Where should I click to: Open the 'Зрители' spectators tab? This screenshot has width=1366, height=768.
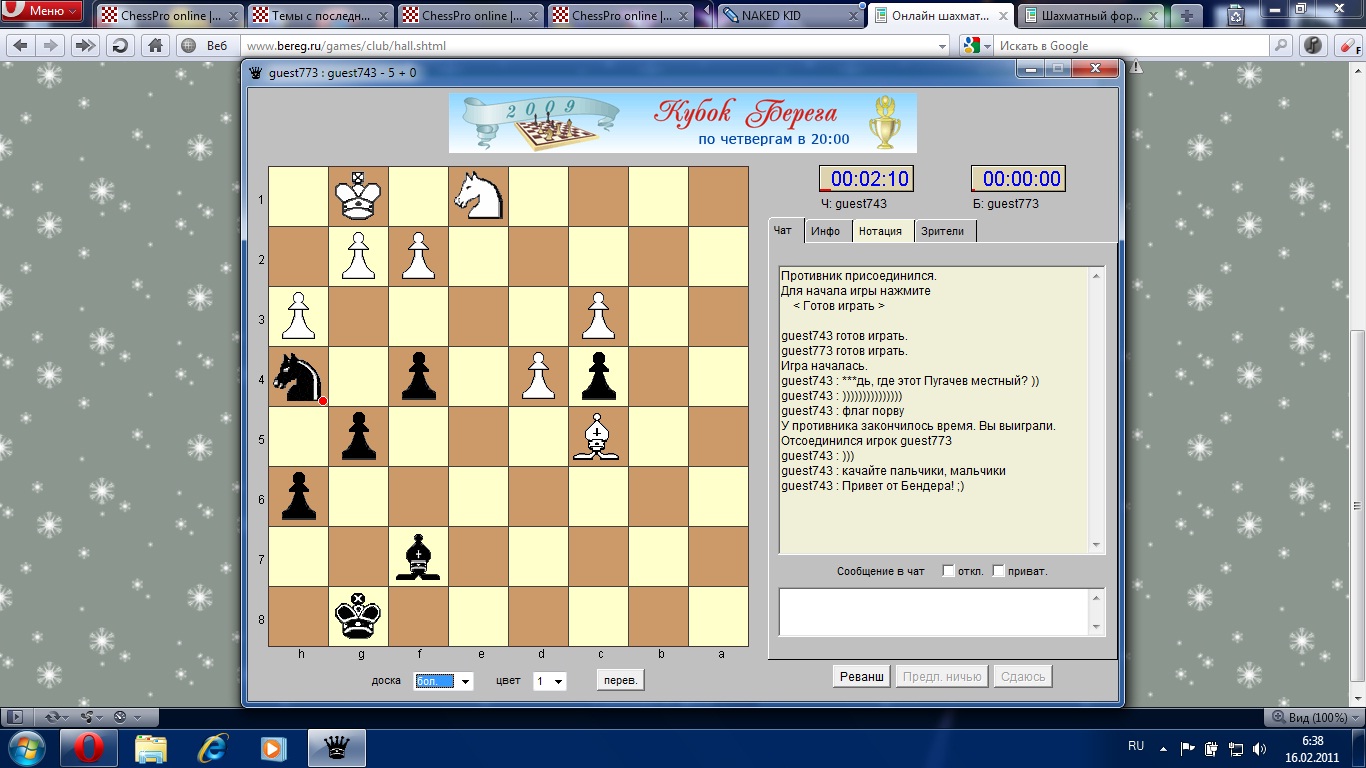click(942, 231)
